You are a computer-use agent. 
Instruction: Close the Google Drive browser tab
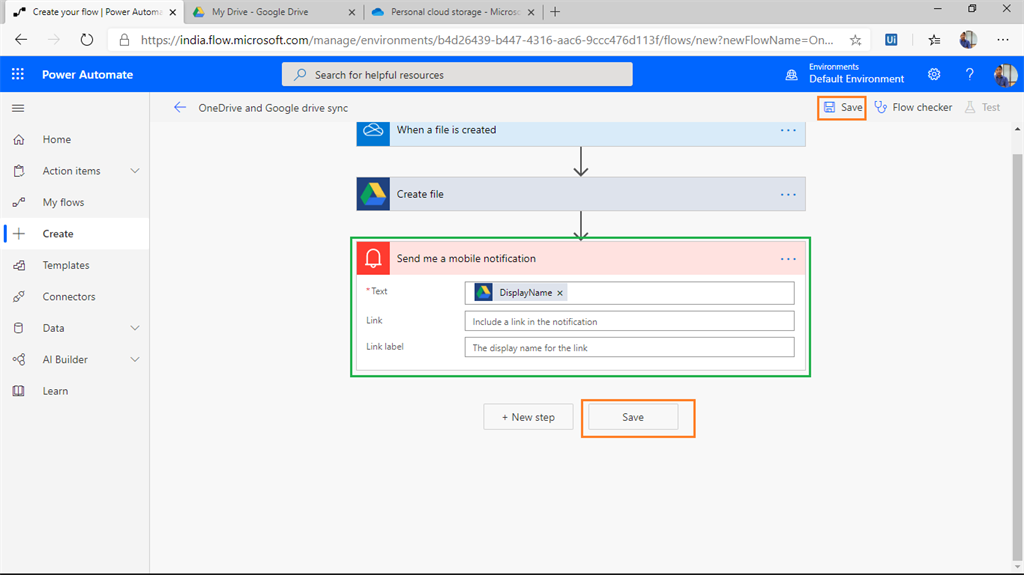[351, 12]
